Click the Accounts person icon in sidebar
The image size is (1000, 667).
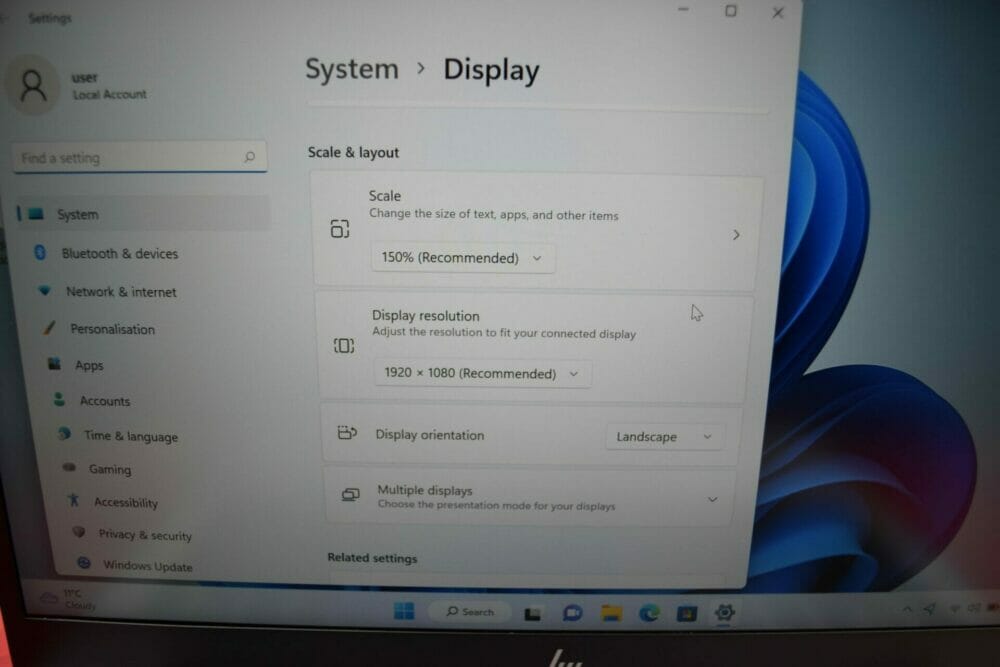pos(59,399)
